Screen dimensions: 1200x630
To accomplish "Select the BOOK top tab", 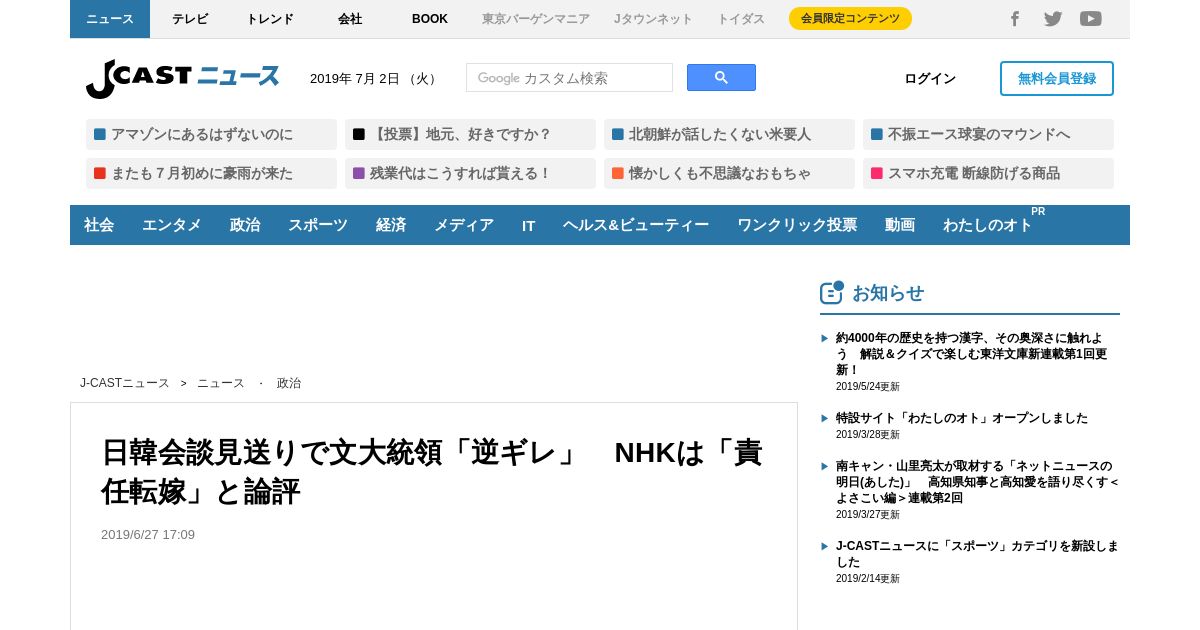I will point(430,19).
